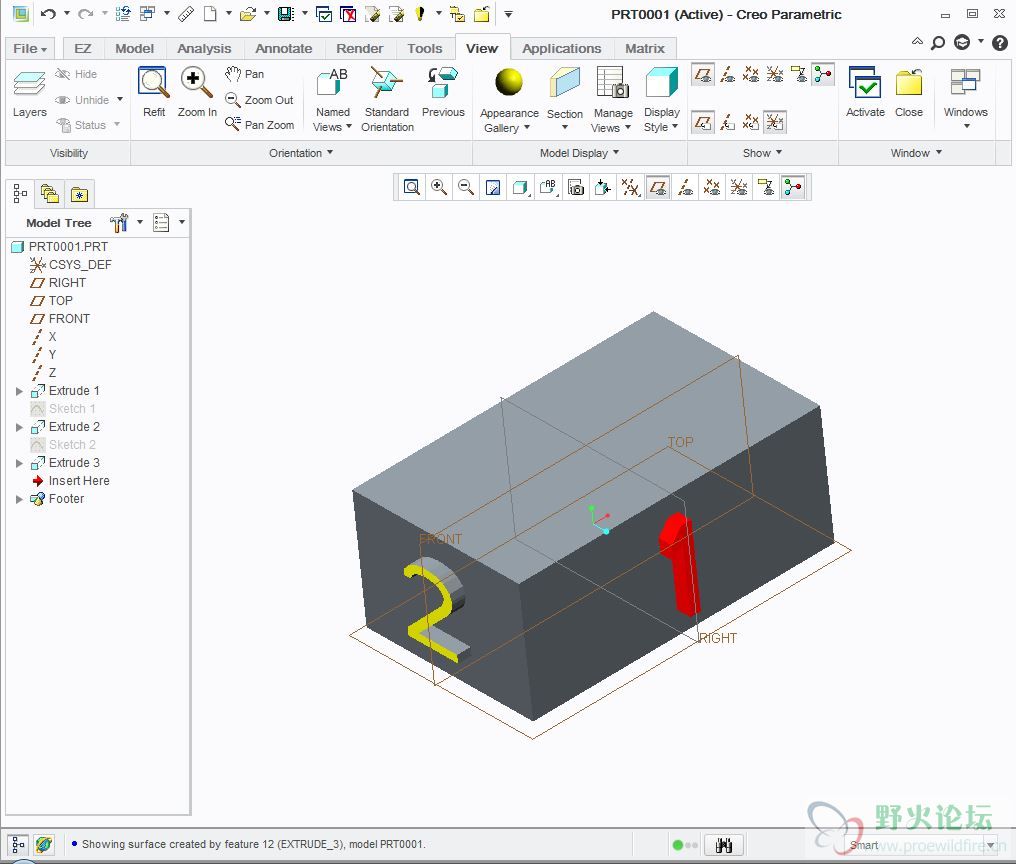Switch to the Folder Browser navigator tab
This screenshot has height=864, width=1016.
coord(50,194)
